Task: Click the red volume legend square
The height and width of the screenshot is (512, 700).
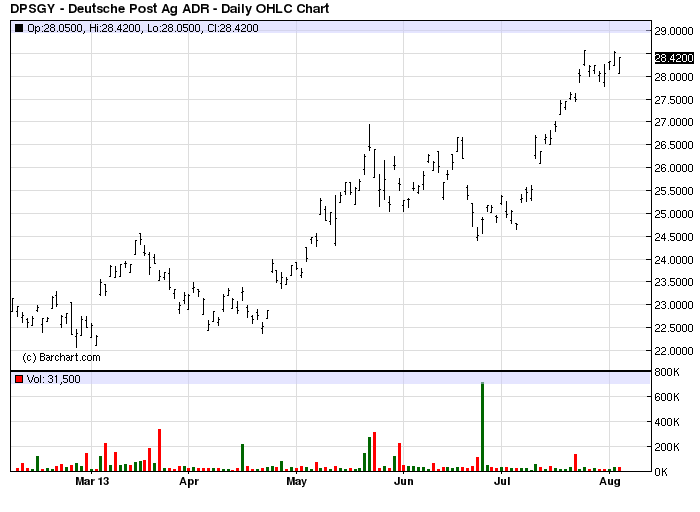Action: [19, 379]
